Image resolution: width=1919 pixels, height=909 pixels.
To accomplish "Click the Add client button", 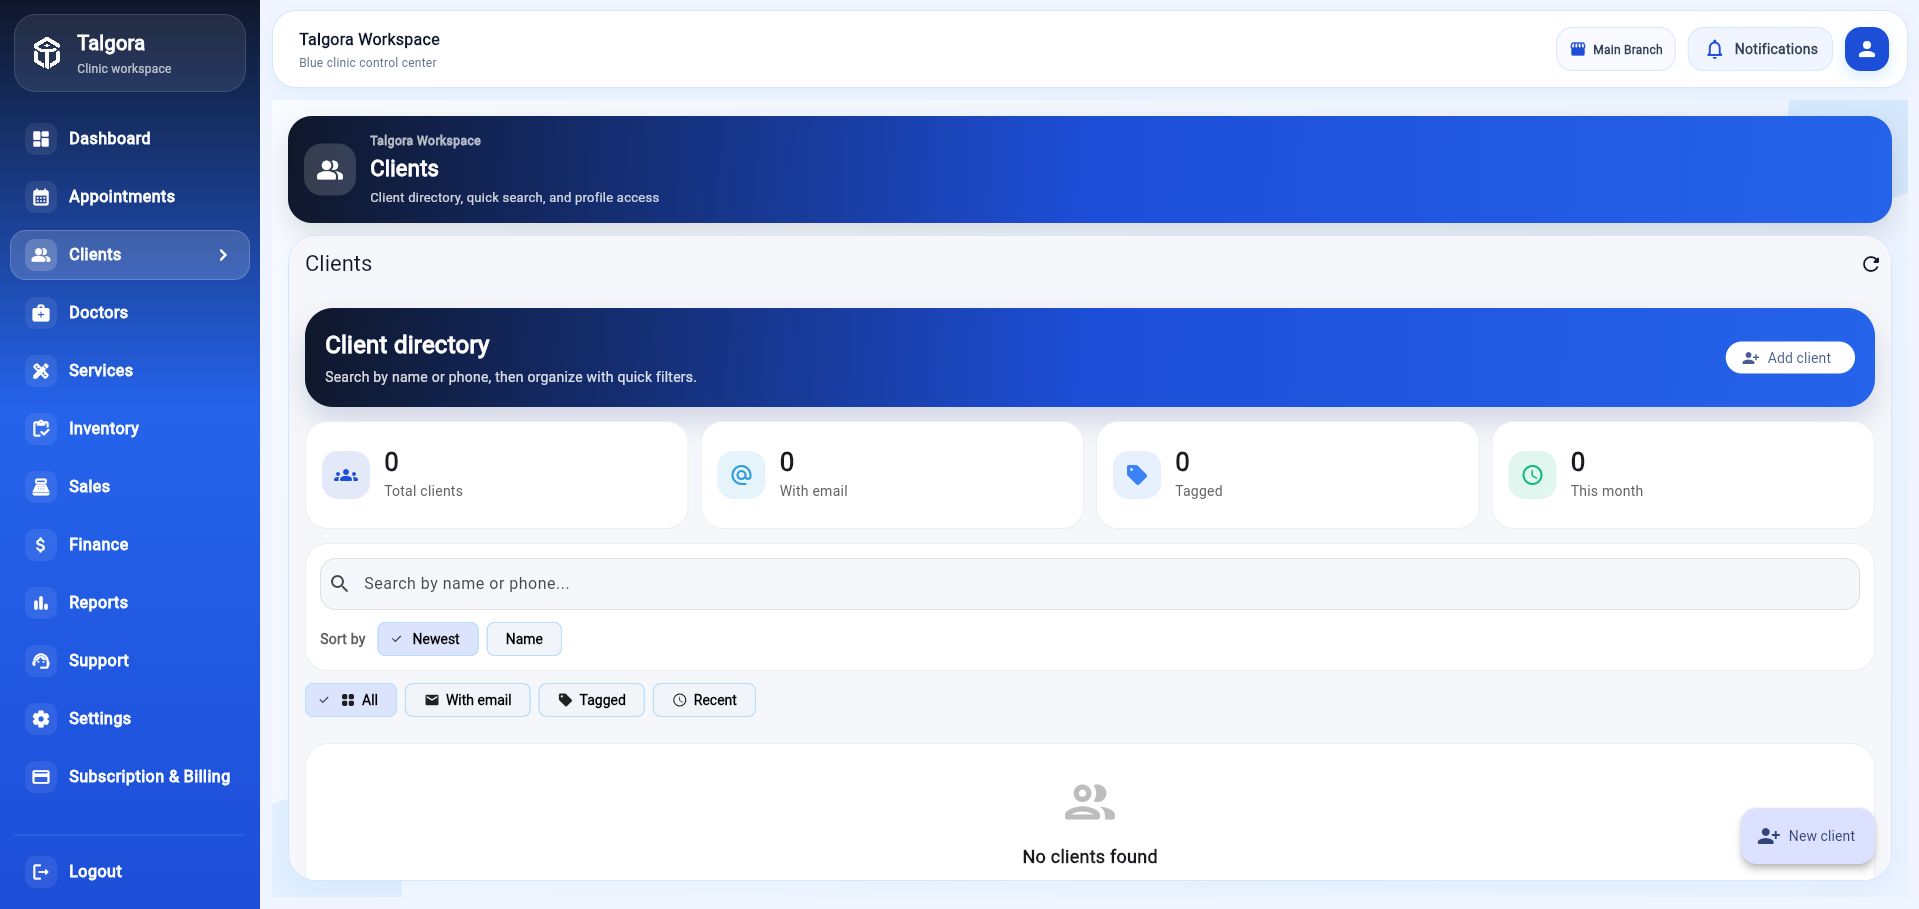I will (x=1790, y=358).
